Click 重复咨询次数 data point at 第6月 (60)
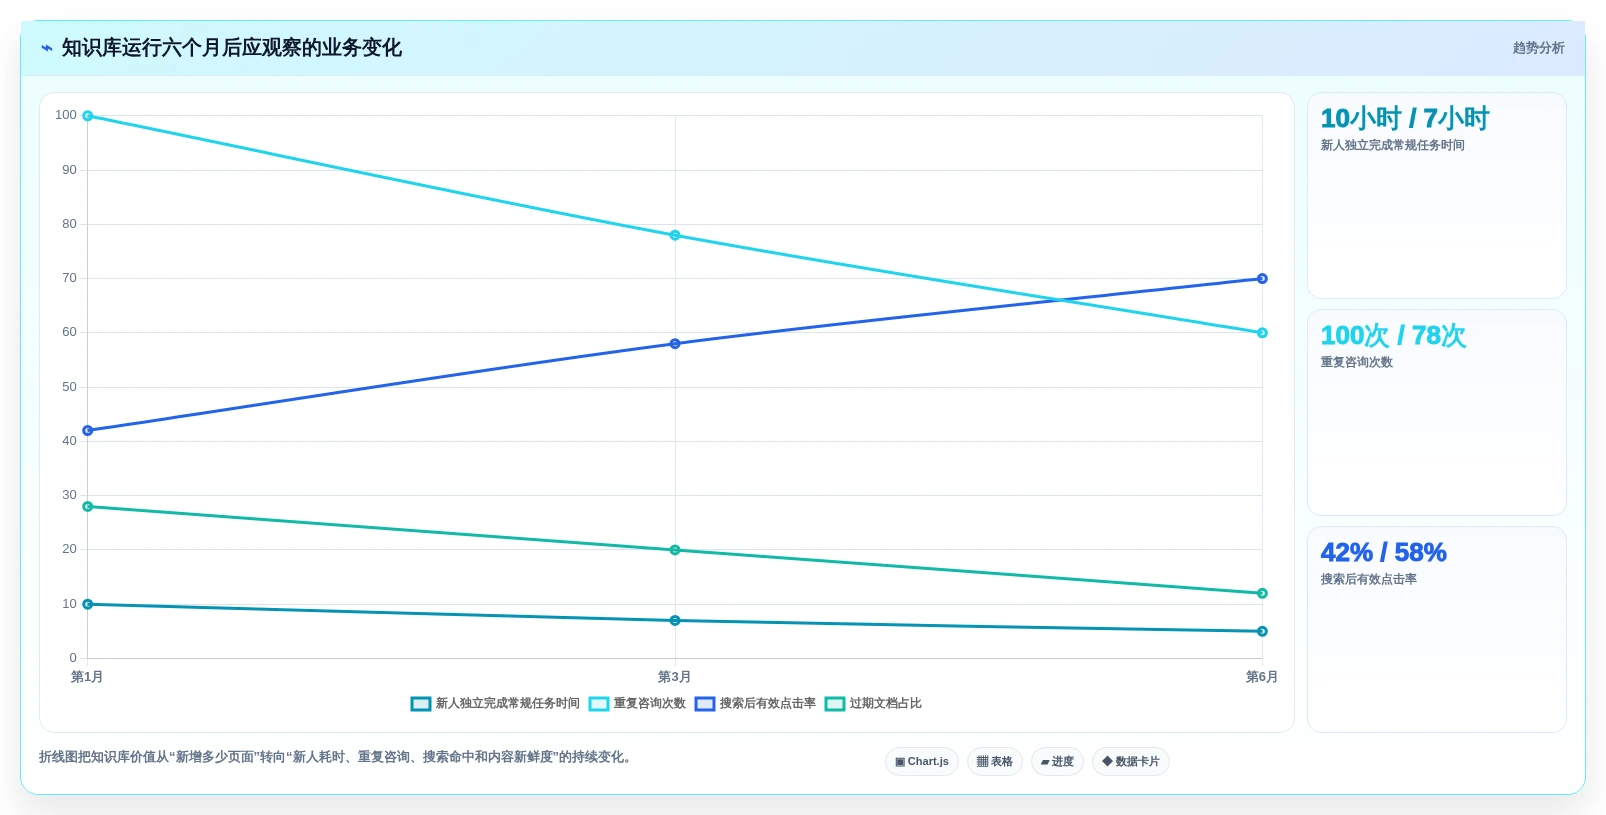Screen dimensions: 1606x815 pos(1262,333)
